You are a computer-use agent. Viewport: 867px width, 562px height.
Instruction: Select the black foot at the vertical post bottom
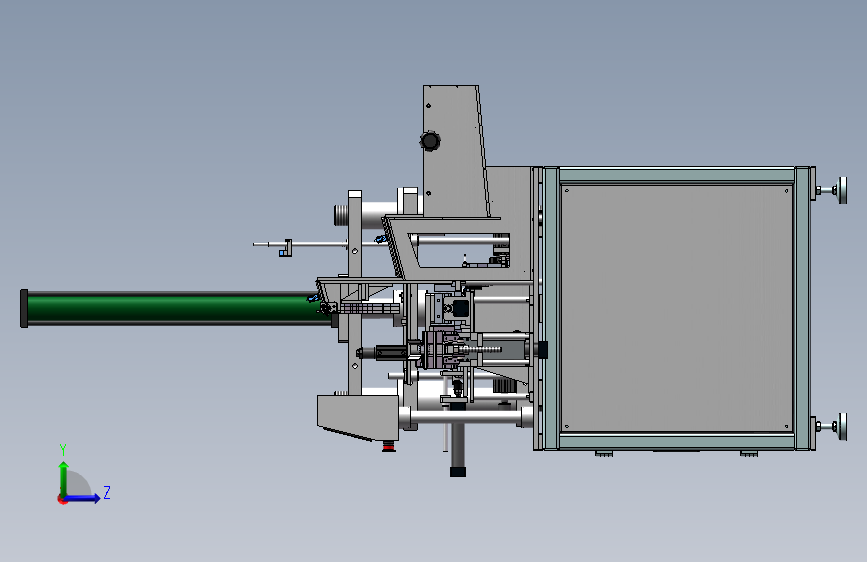tap(458, 471)
